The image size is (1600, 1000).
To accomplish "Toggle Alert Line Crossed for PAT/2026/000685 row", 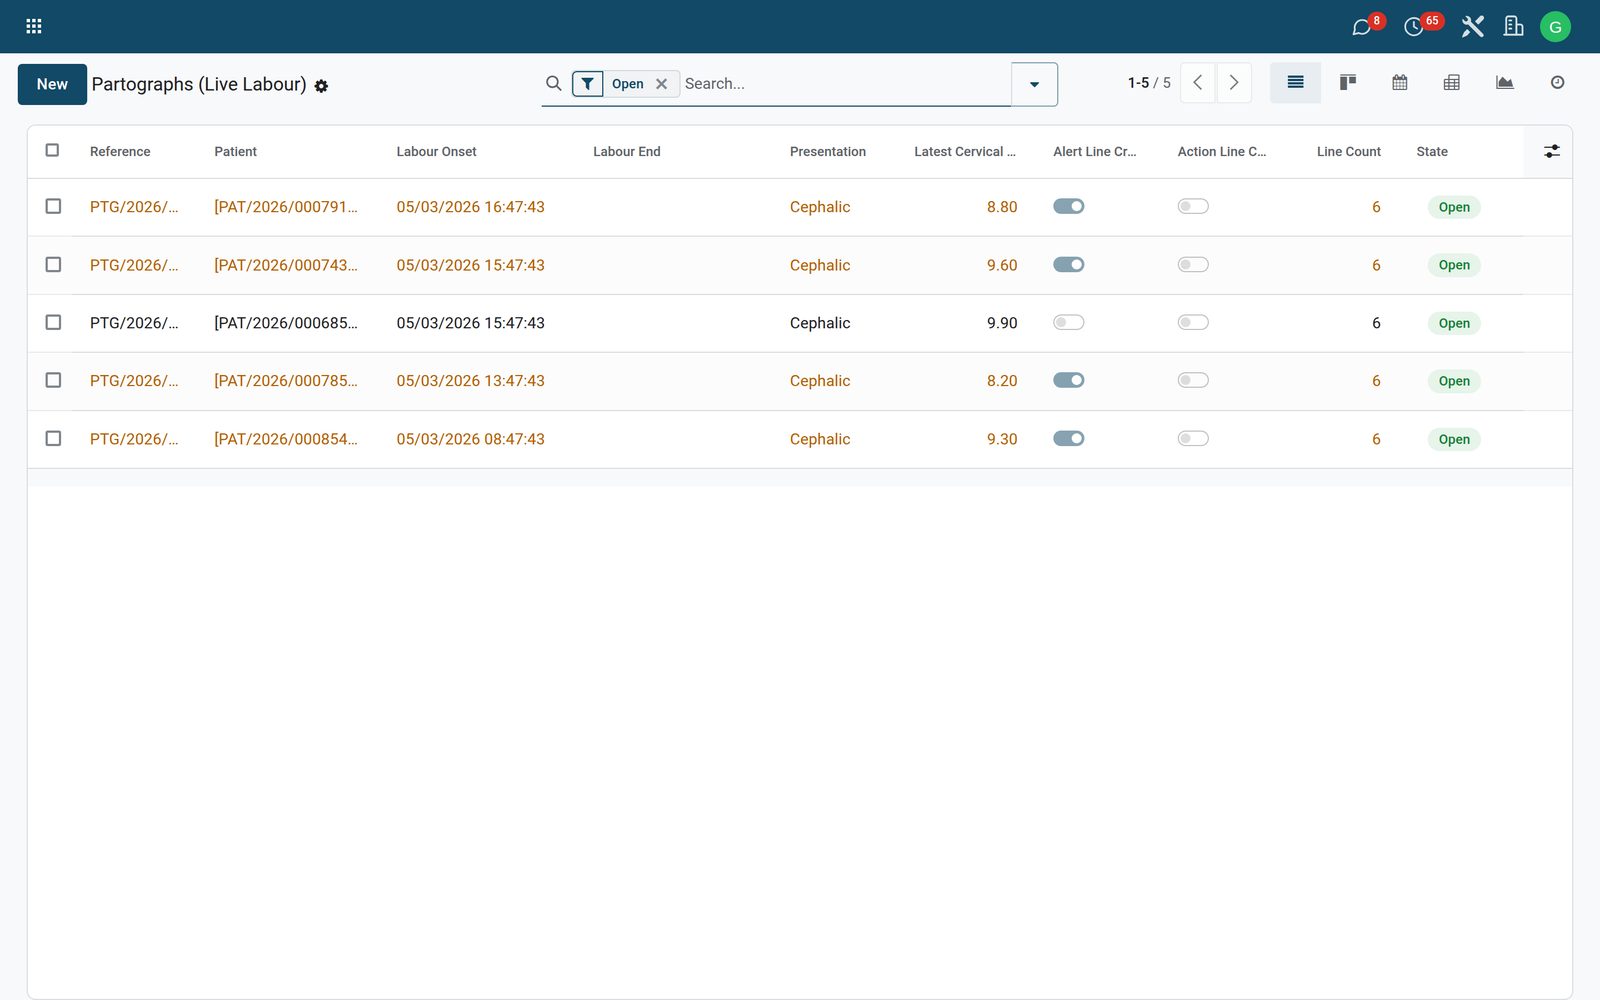I will click(x=1069, y=323).
